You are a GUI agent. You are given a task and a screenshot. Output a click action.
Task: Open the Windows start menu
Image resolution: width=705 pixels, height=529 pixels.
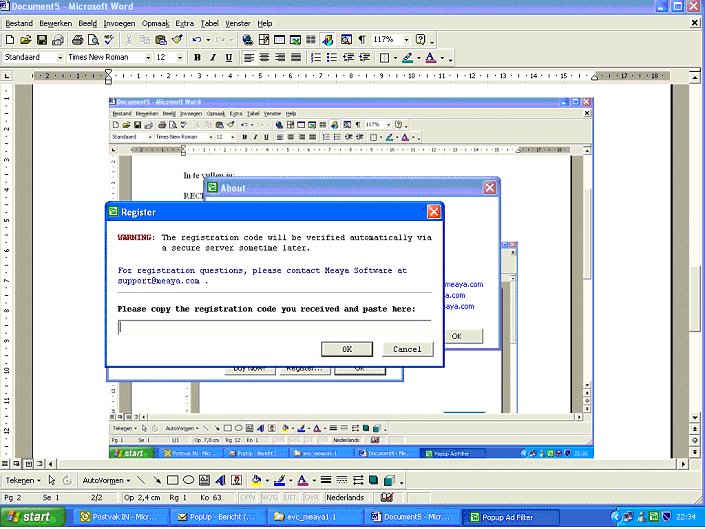pyautogui.click(x=31, y=517)
